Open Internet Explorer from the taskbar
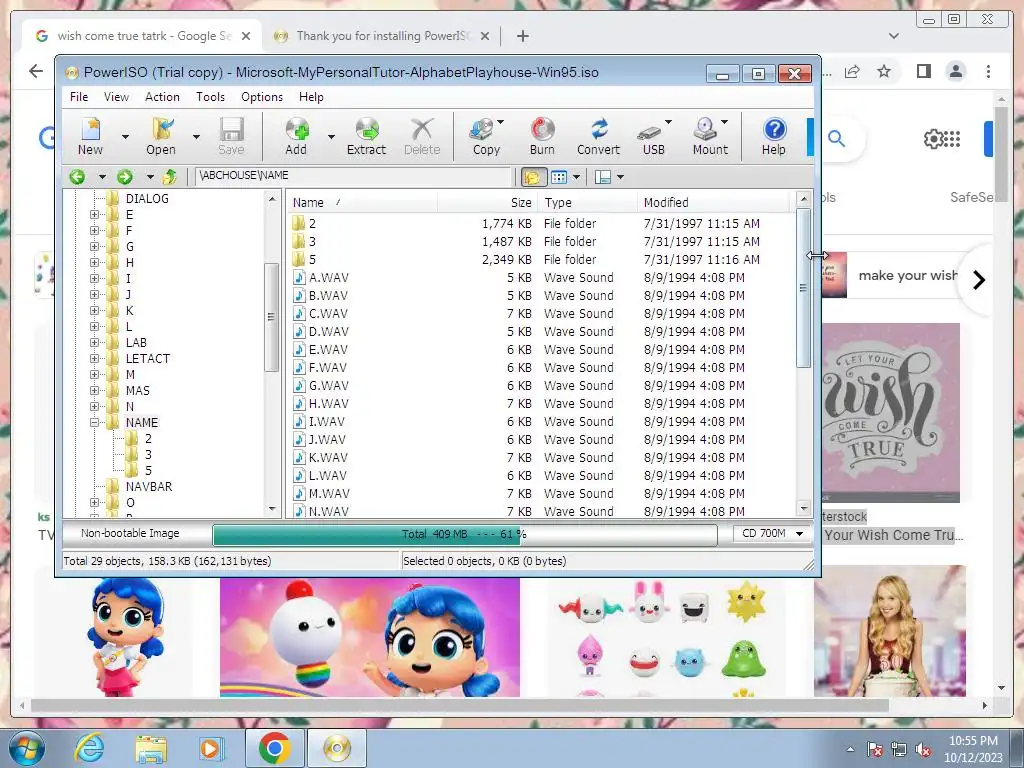The height and width of the screenshot is (768, 1024). (x=89, y=748)
